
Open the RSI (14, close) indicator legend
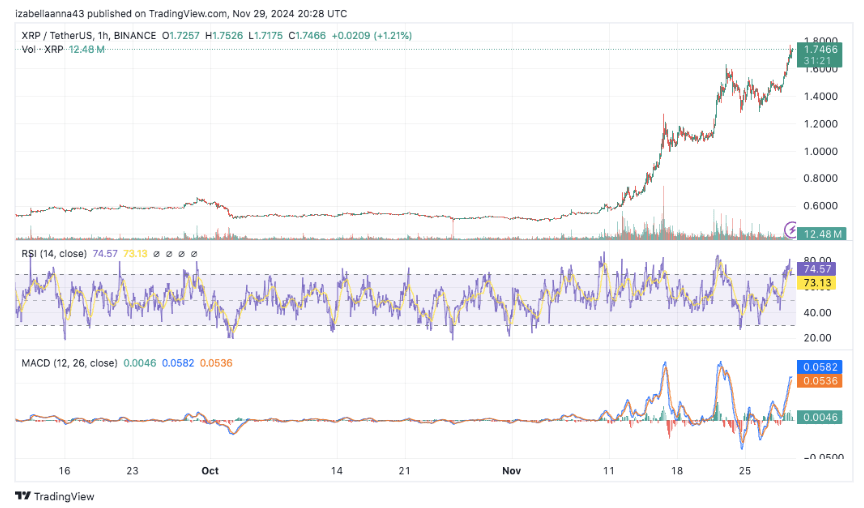click(54, 254)
